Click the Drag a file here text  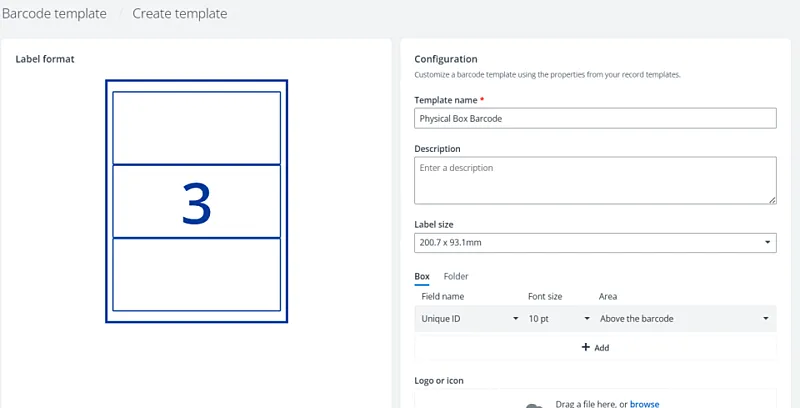pyautogui.click(x=590, y=403)
